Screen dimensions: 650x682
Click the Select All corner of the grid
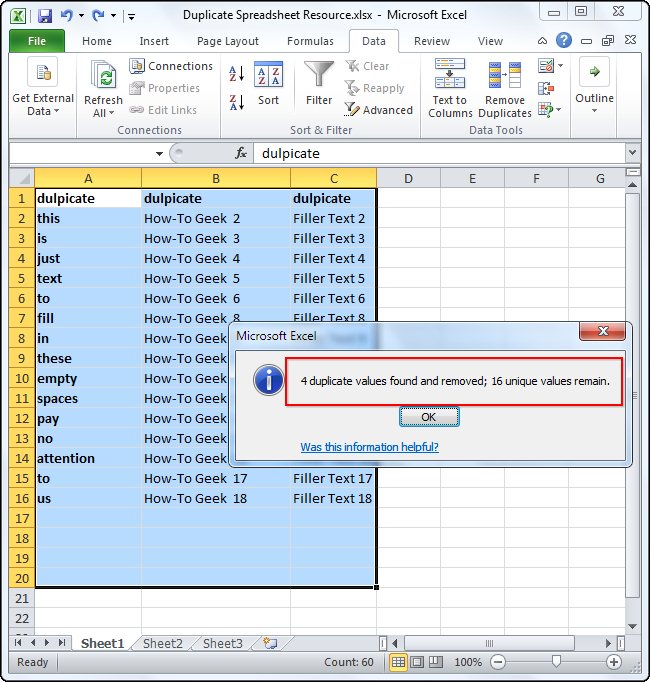pyautogui.click(x=22, y=178)
